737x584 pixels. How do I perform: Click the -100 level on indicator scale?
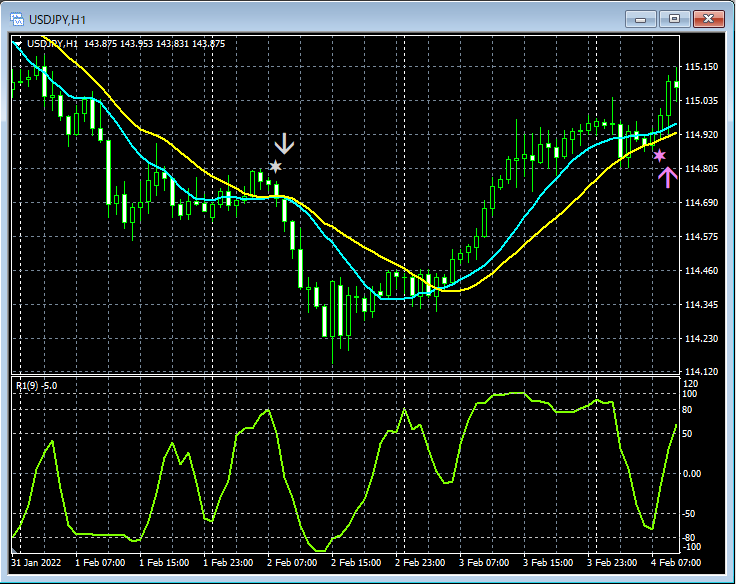click(690, 547)
